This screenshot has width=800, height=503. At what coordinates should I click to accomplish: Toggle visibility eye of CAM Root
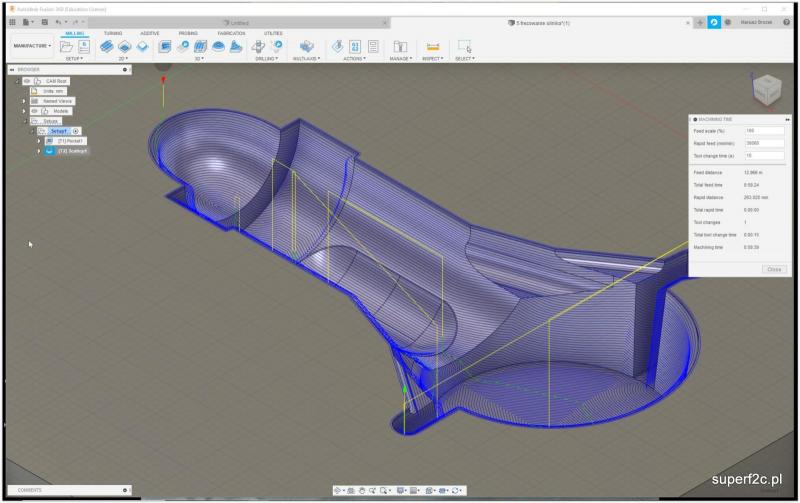click(x=27, y=81)
